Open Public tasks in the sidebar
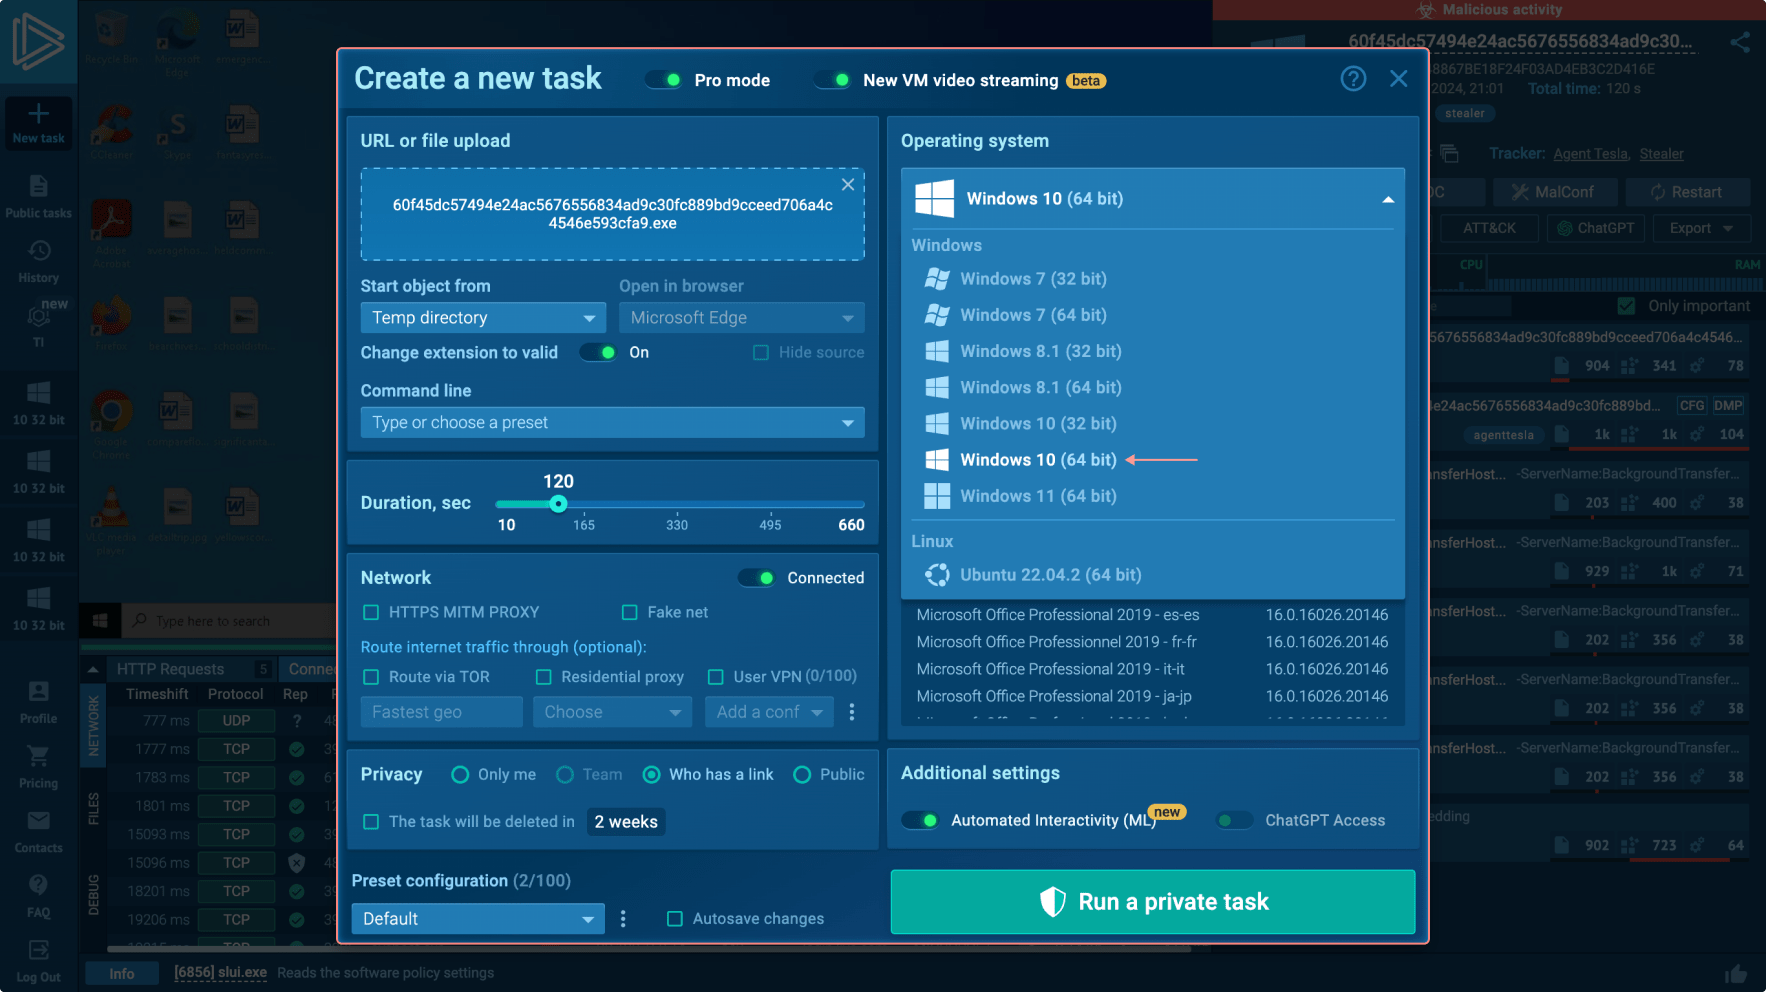This screenshot has width=1766, height=992. pyautogui.click(x=38, y=196)
